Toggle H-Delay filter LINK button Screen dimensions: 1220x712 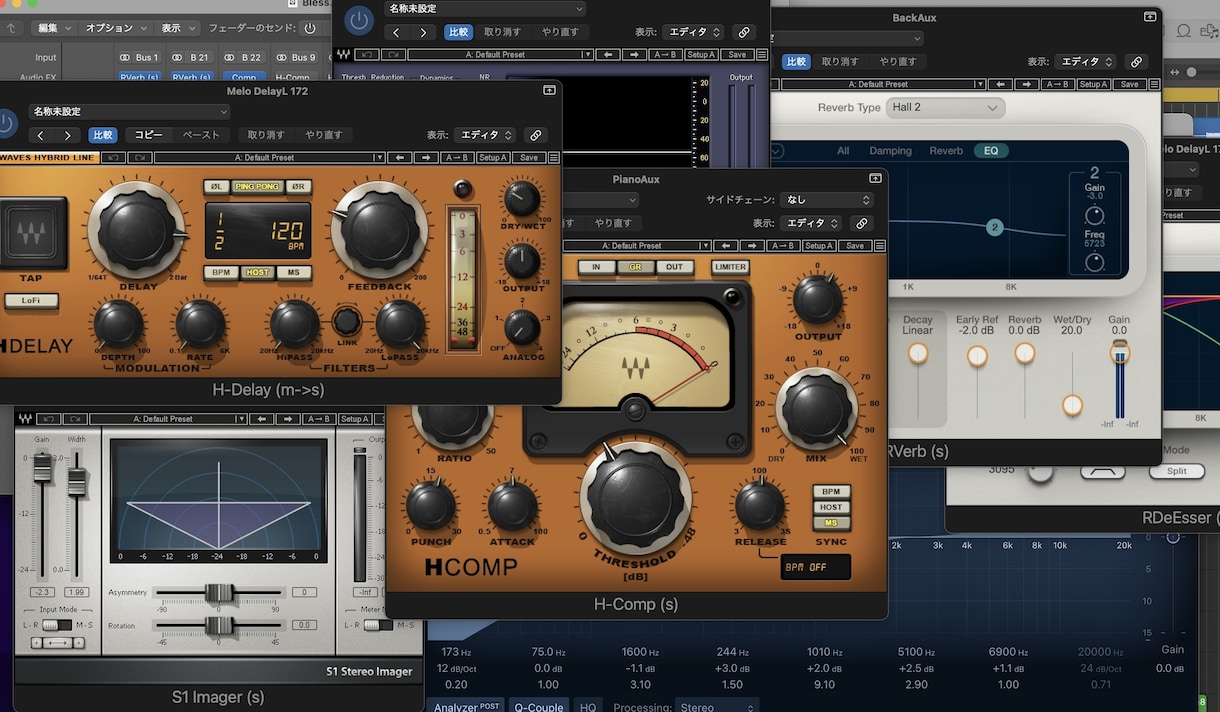(x=347, y=321)
